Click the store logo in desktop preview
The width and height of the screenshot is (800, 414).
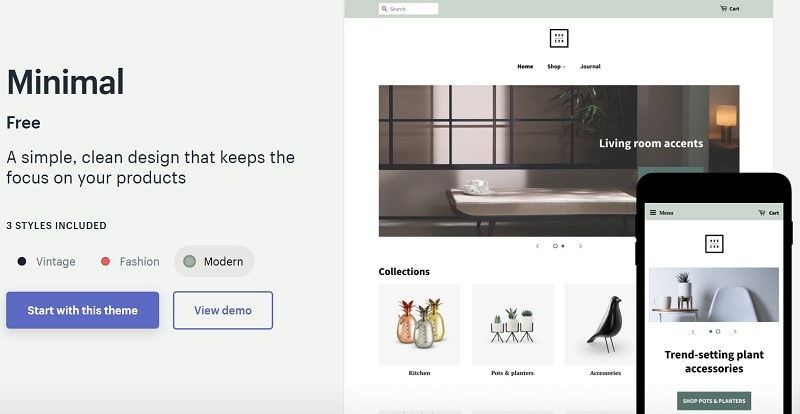559,38
